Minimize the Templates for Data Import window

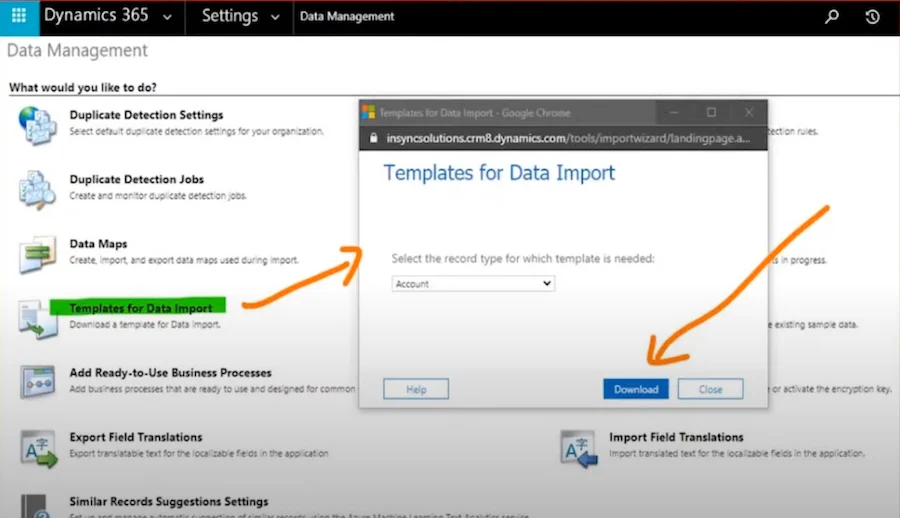674,113
